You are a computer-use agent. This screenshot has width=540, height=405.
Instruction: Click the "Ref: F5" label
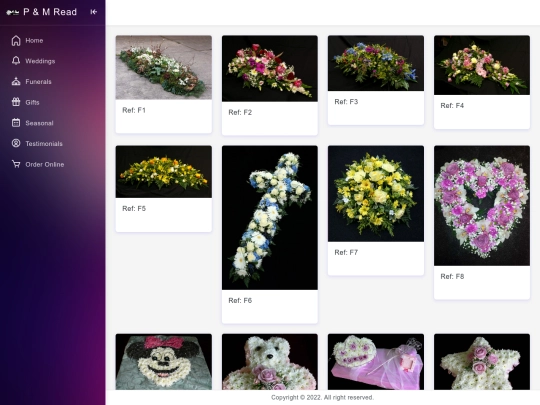[134, 208]
